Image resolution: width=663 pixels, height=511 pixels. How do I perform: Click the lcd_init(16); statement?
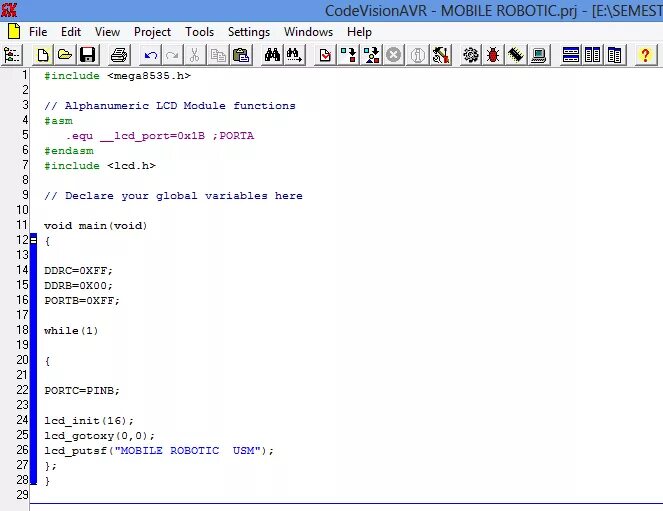[x=89, y=421]
